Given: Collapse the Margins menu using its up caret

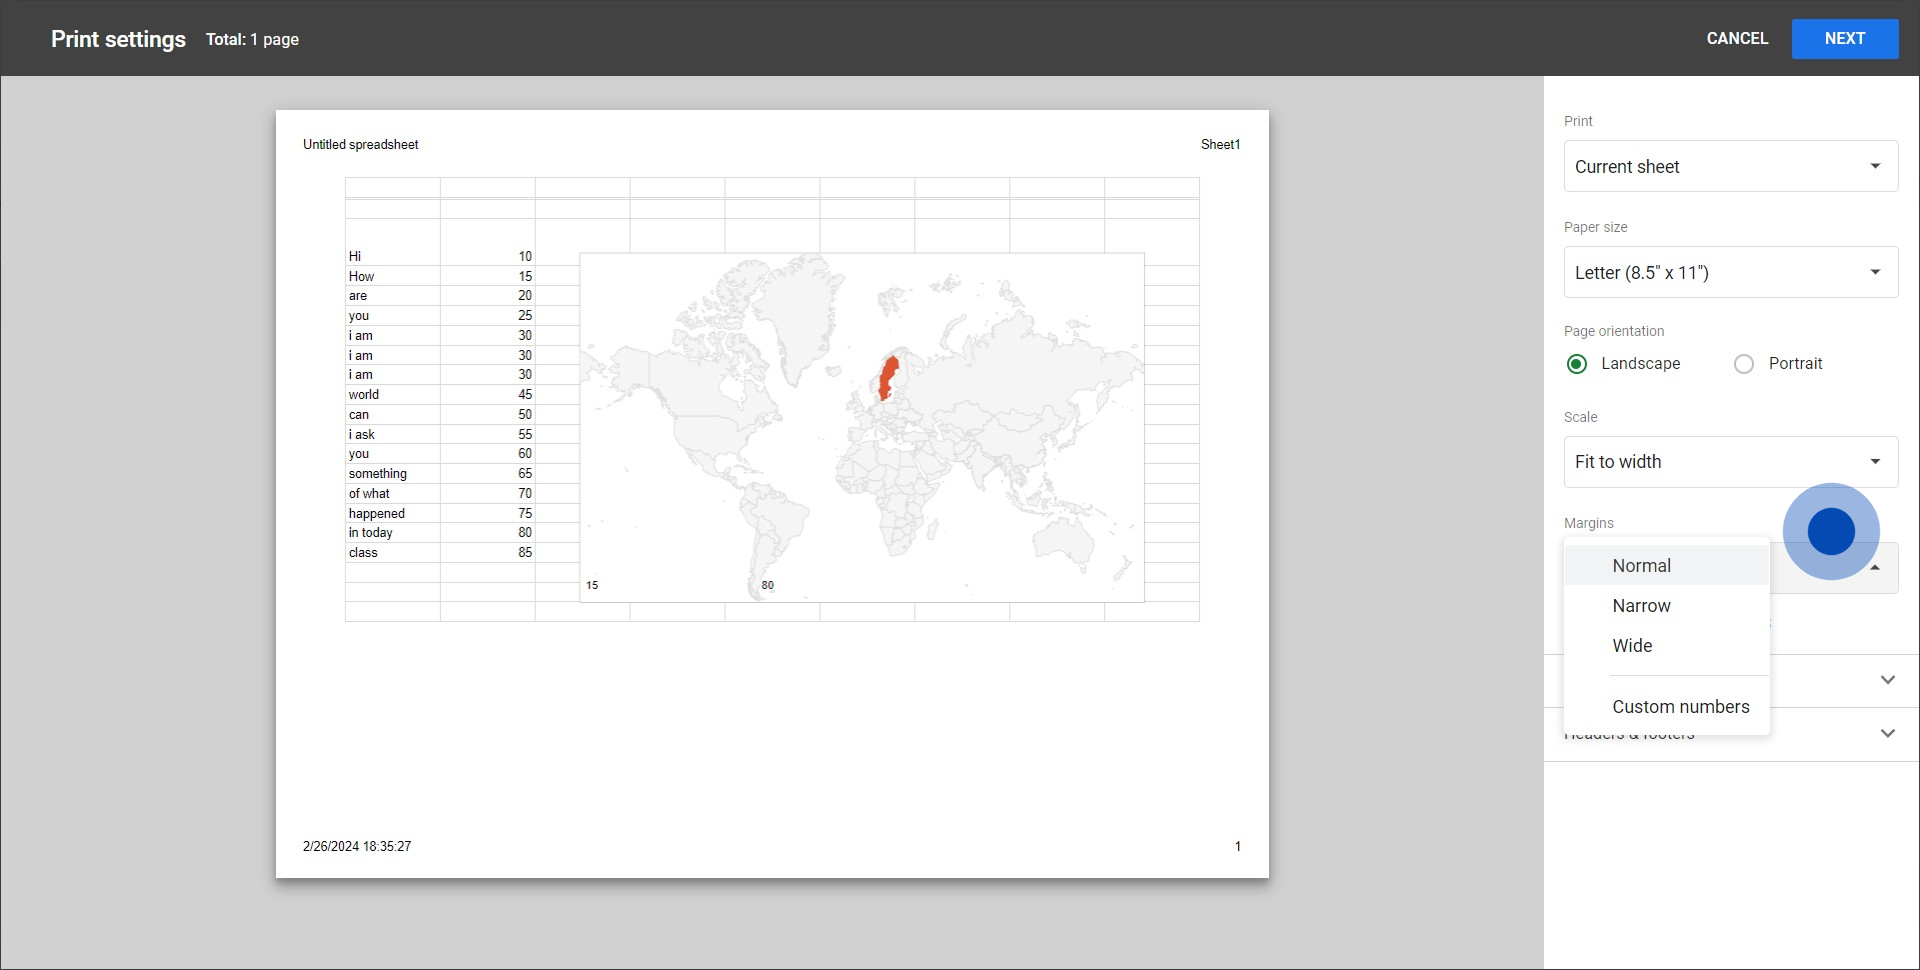Looking at the screenshot, I should [x=1875, y=567].
